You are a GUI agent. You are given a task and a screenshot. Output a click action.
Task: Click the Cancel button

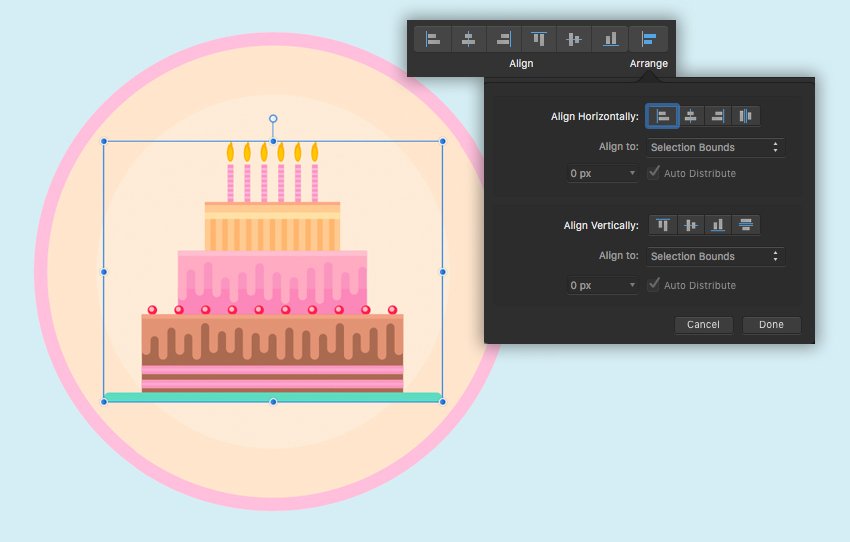(704, 325)
